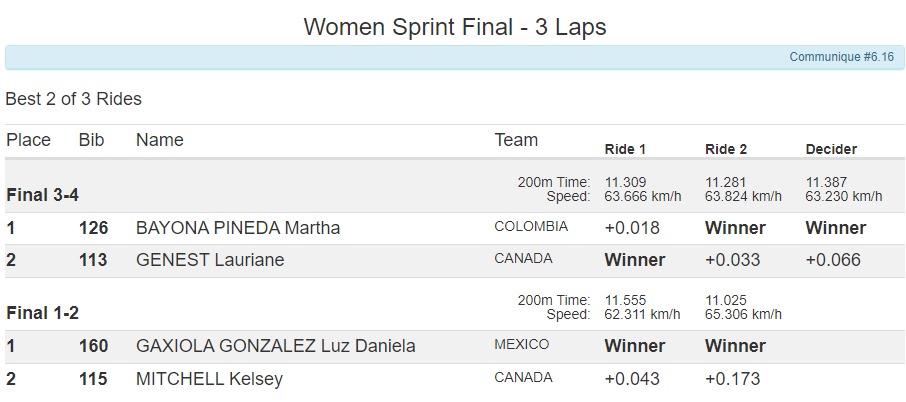
Task: Click Mitchell's +0.173 Ride 2 gap
Action: tap(732, 379)
